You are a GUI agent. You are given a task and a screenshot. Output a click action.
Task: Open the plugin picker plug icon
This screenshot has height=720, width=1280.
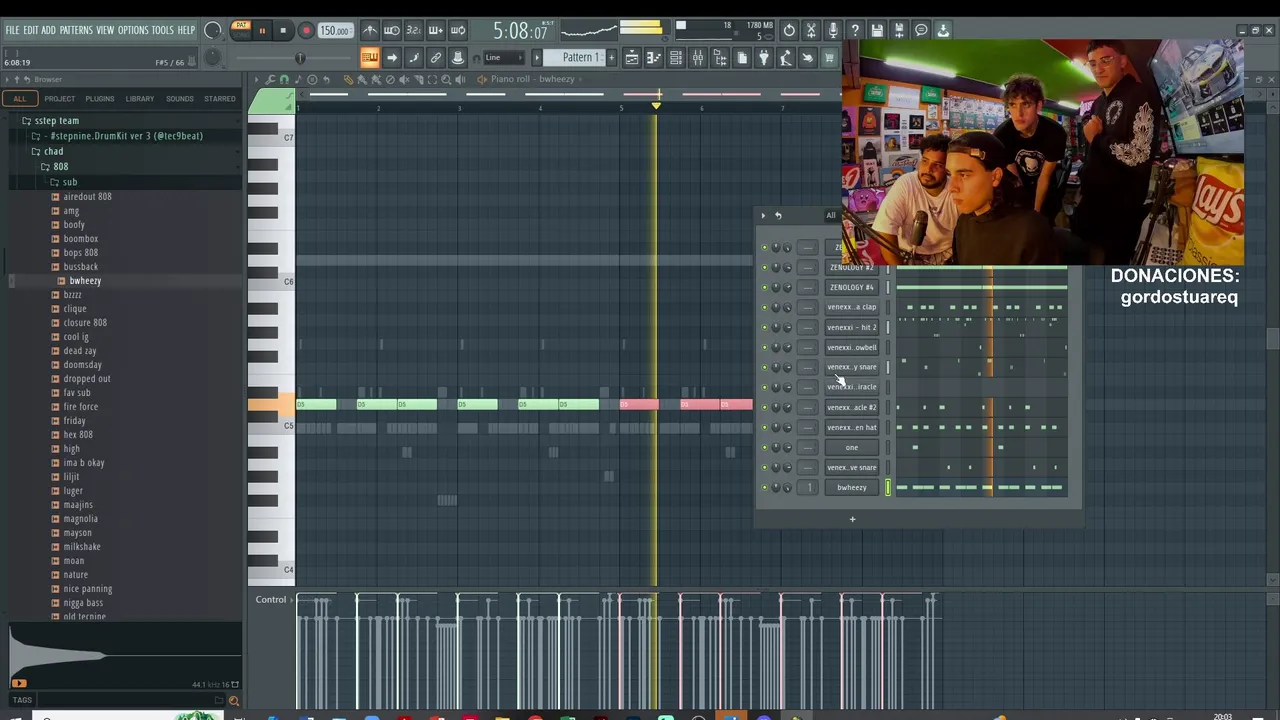764,58
